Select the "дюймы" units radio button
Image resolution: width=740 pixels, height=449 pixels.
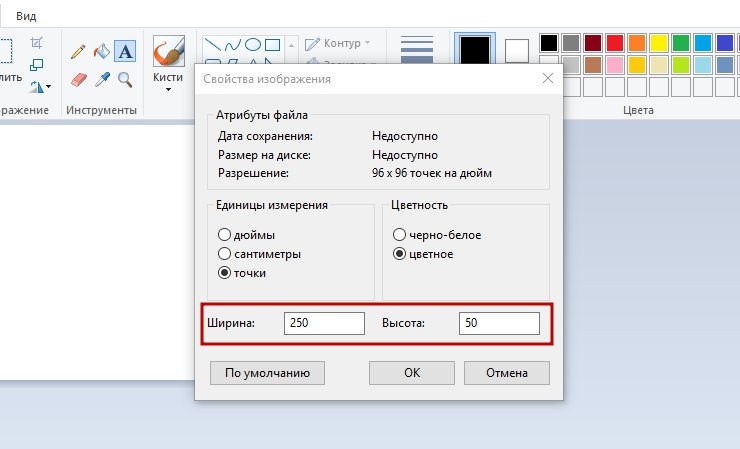224,235
